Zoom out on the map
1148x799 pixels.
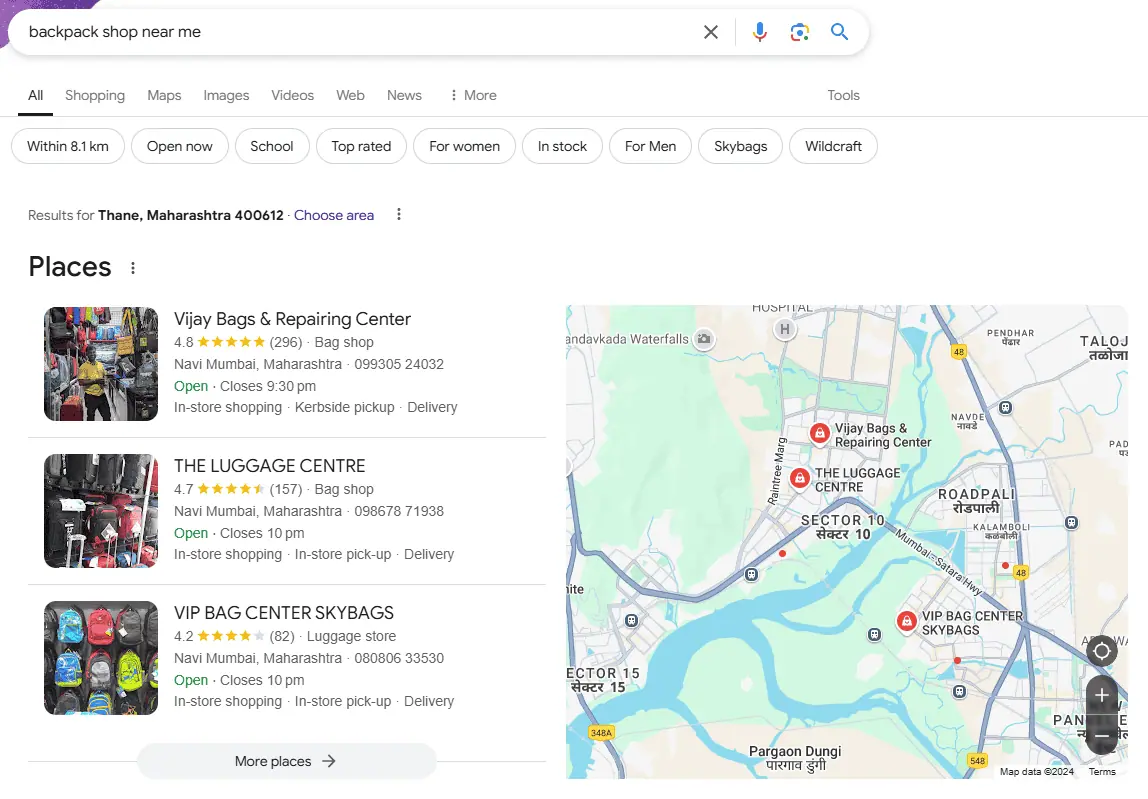click(1101, 735)
